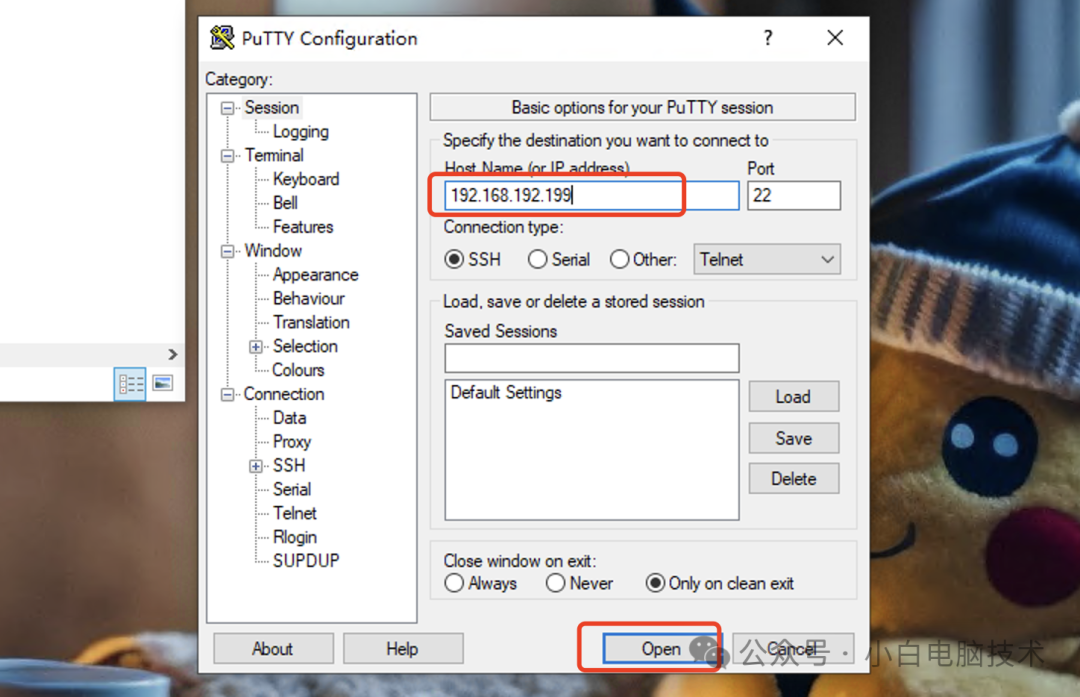The image size is (1080, 697).
Task: Click the Saved Sessions name field
Action: point(592,358)
